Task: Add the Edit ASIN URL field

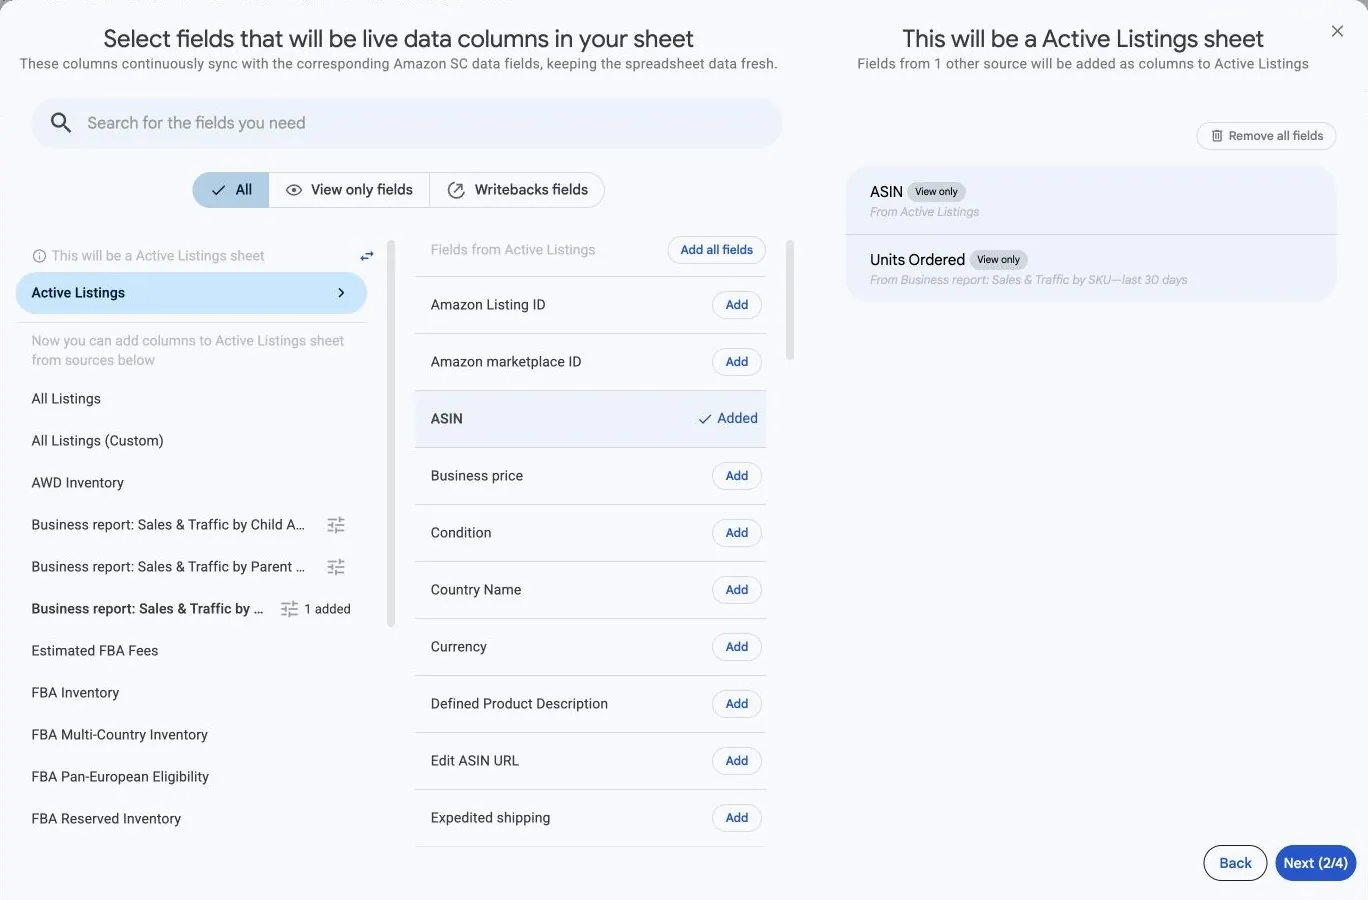Action: click(737, 761)
